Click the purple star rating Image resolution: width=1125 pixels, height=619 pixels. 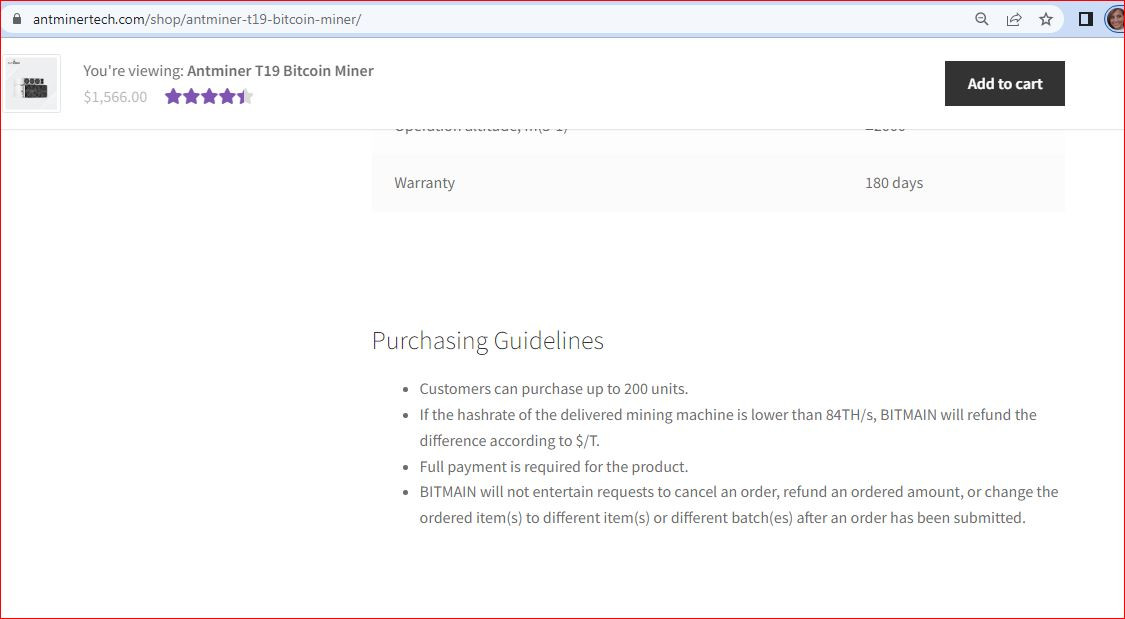pos(208,97)
